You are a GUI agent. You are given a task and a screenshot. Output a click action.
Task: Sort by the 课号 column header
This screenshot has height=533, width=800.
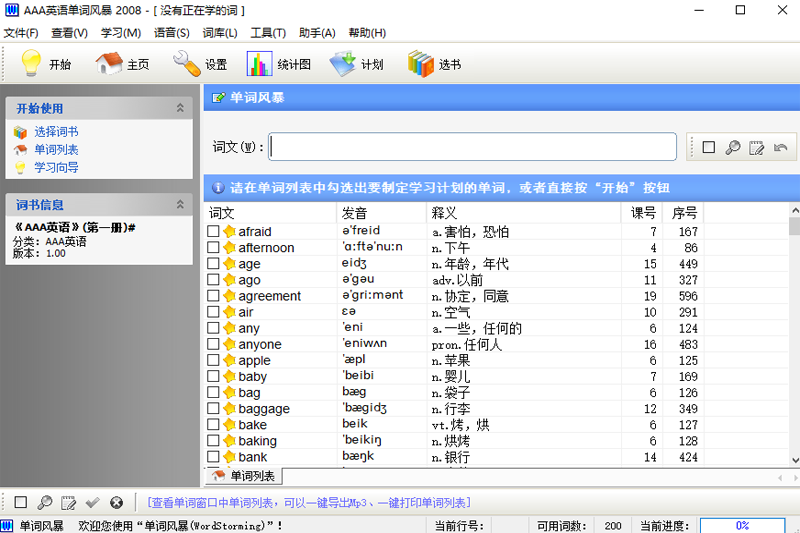(x=642, y=213)
